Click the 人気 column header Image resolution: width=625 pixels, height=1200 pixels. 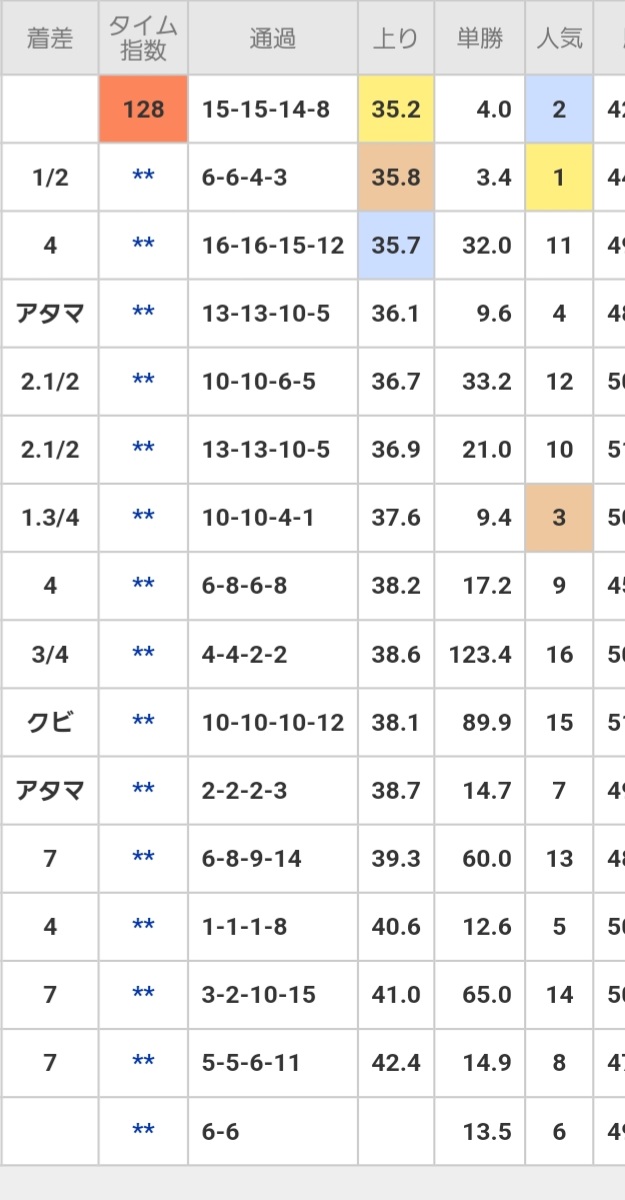(559, 40)
